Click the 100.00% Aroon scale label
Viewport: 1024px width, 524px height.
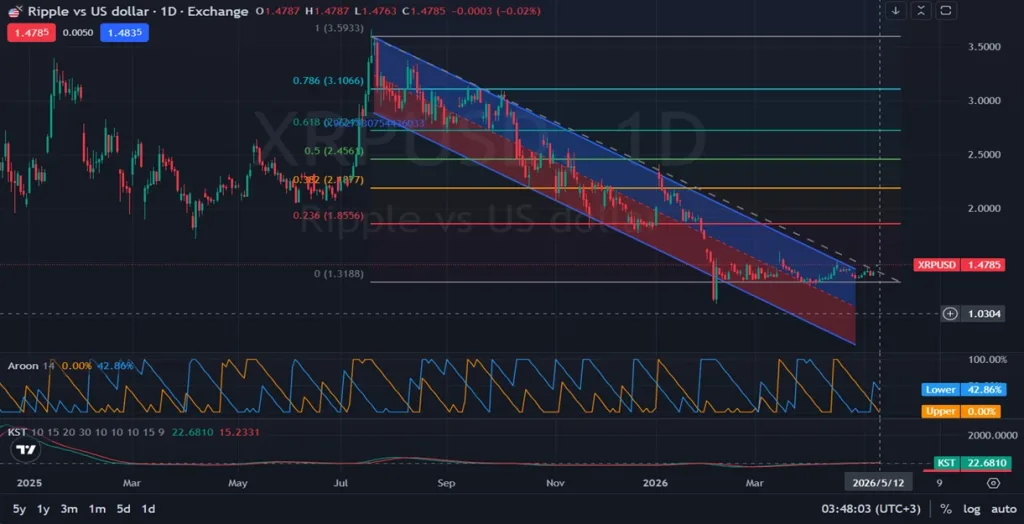[x=985, y=360]
